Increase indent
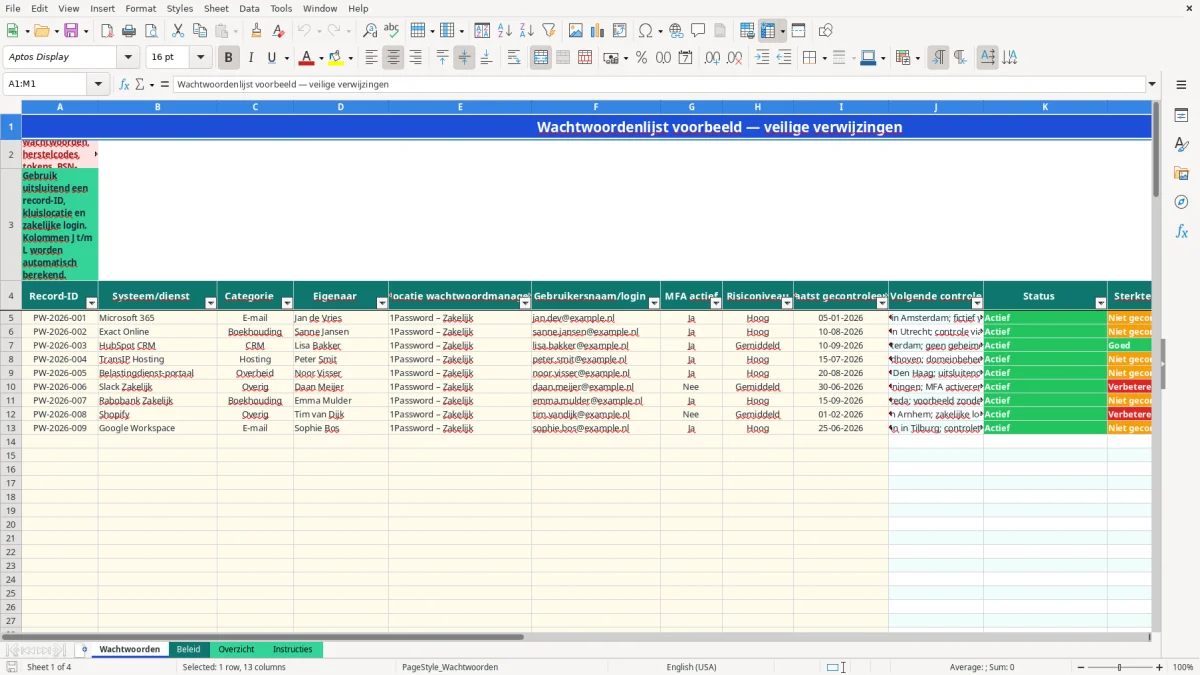 coord(762,58)
